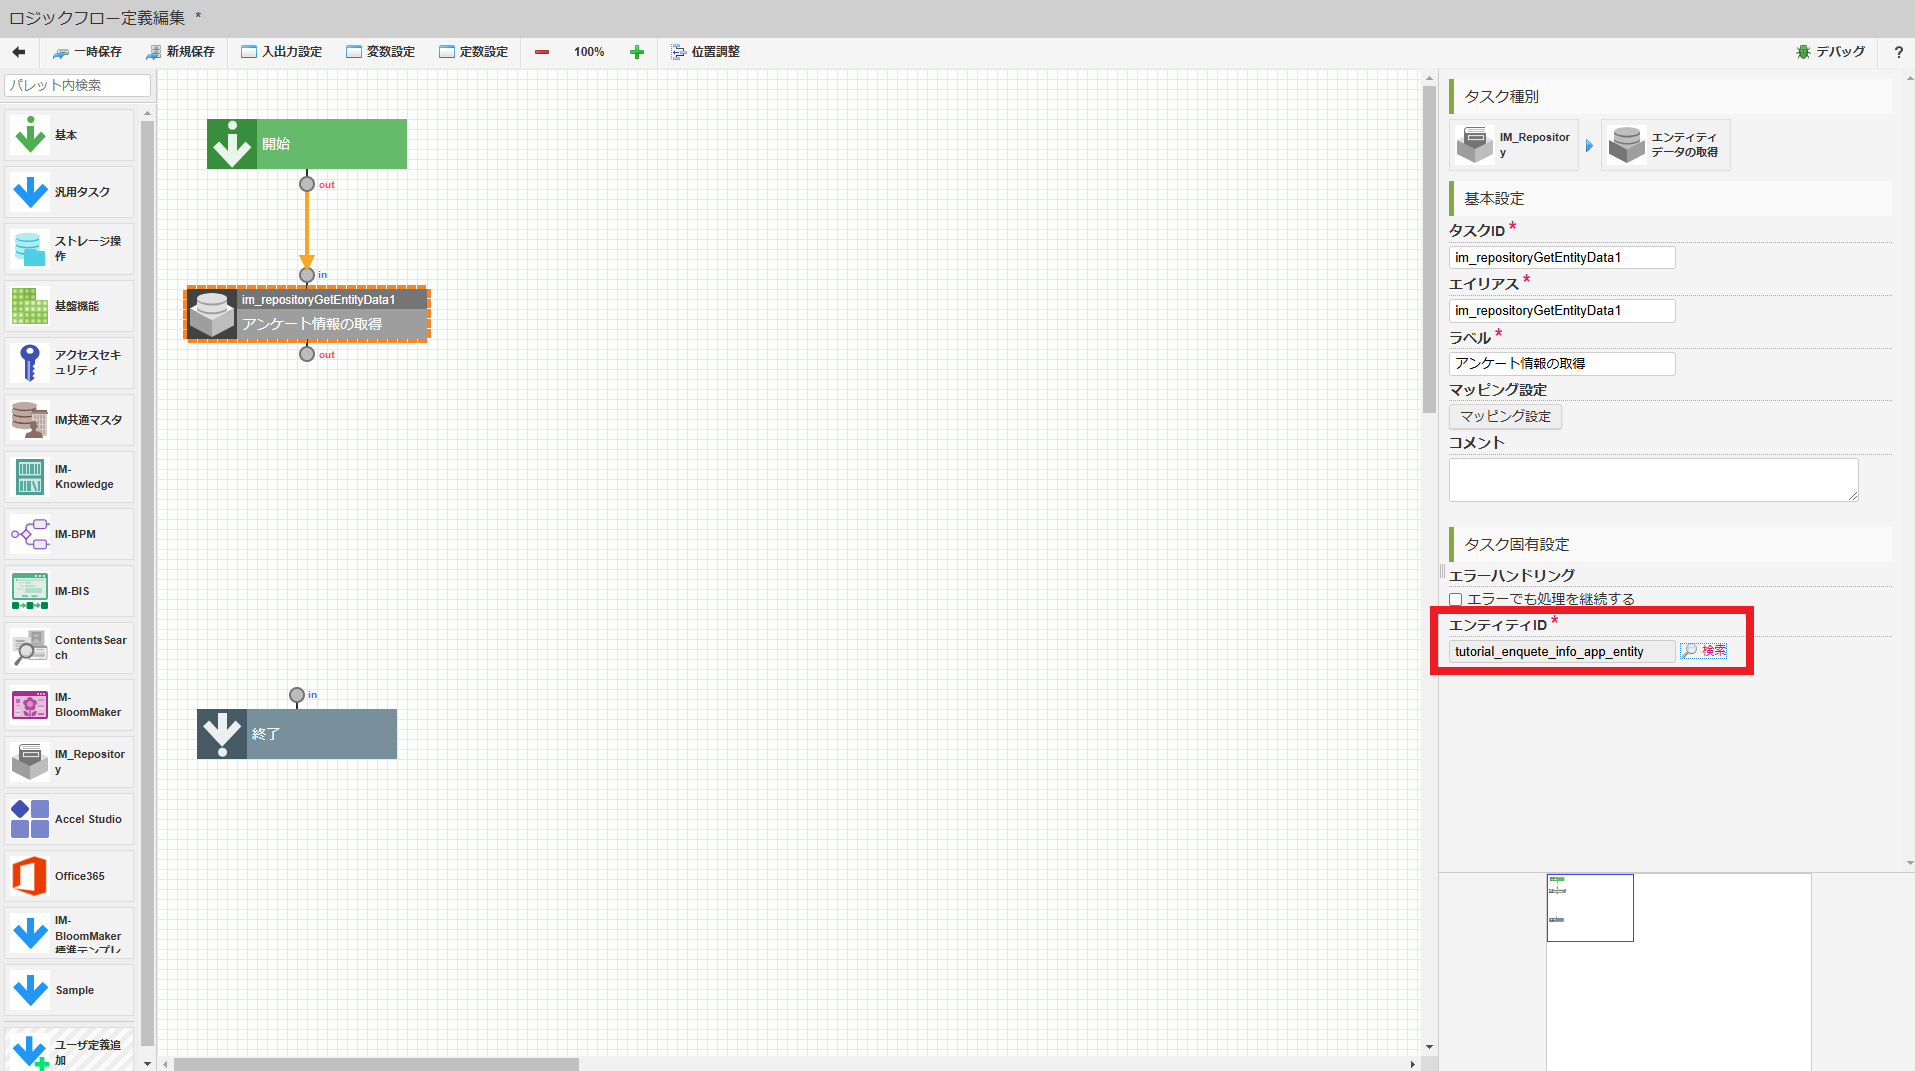The height and width of the screenshot is (1071, 1915).
Task: Enable the エラーでも処理を継続する checkbox
Action: point(1456,598)
